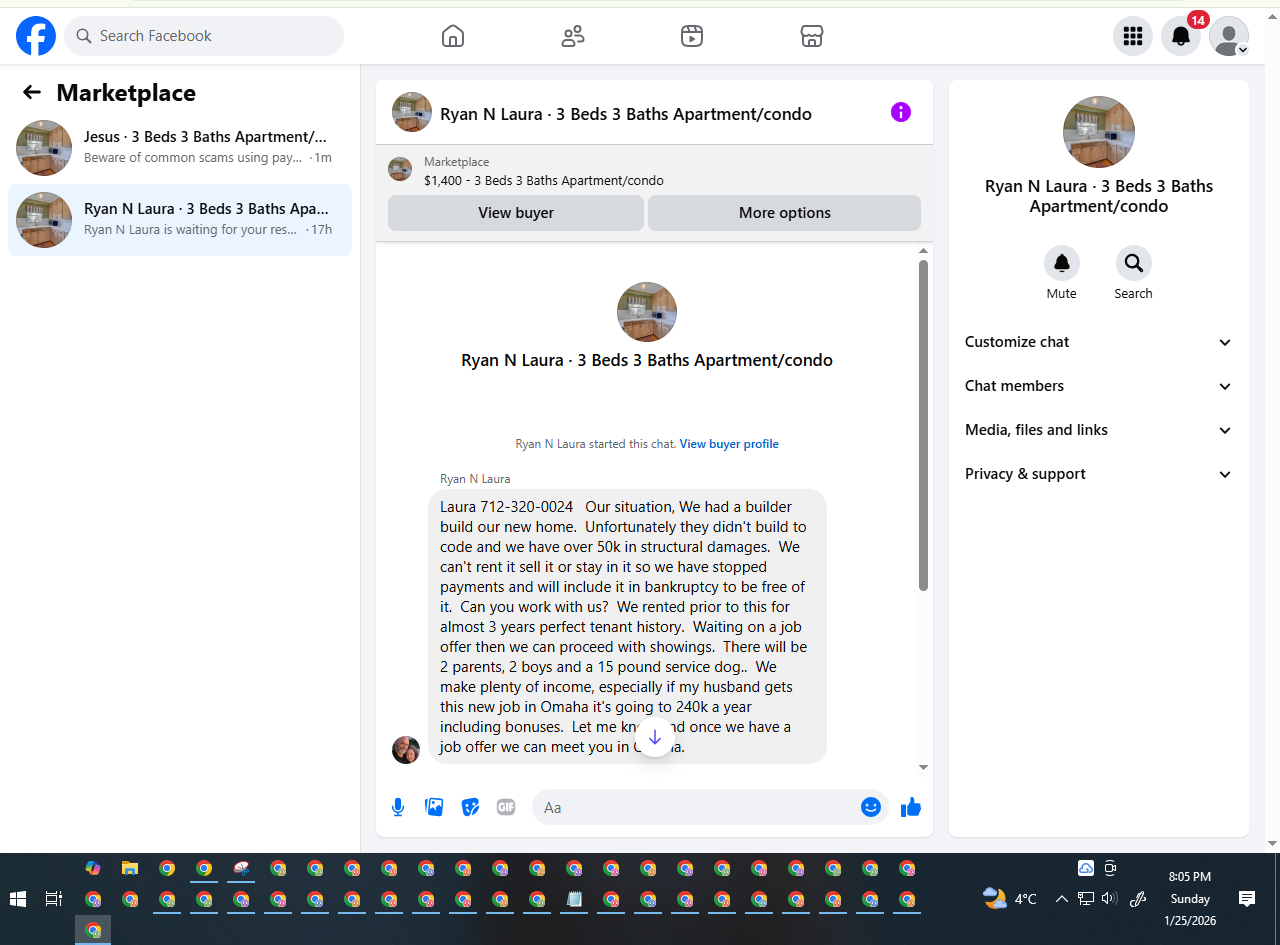Choose a sticker with the sticker icon
The image size is (1280, 945).
pos(470,807)
